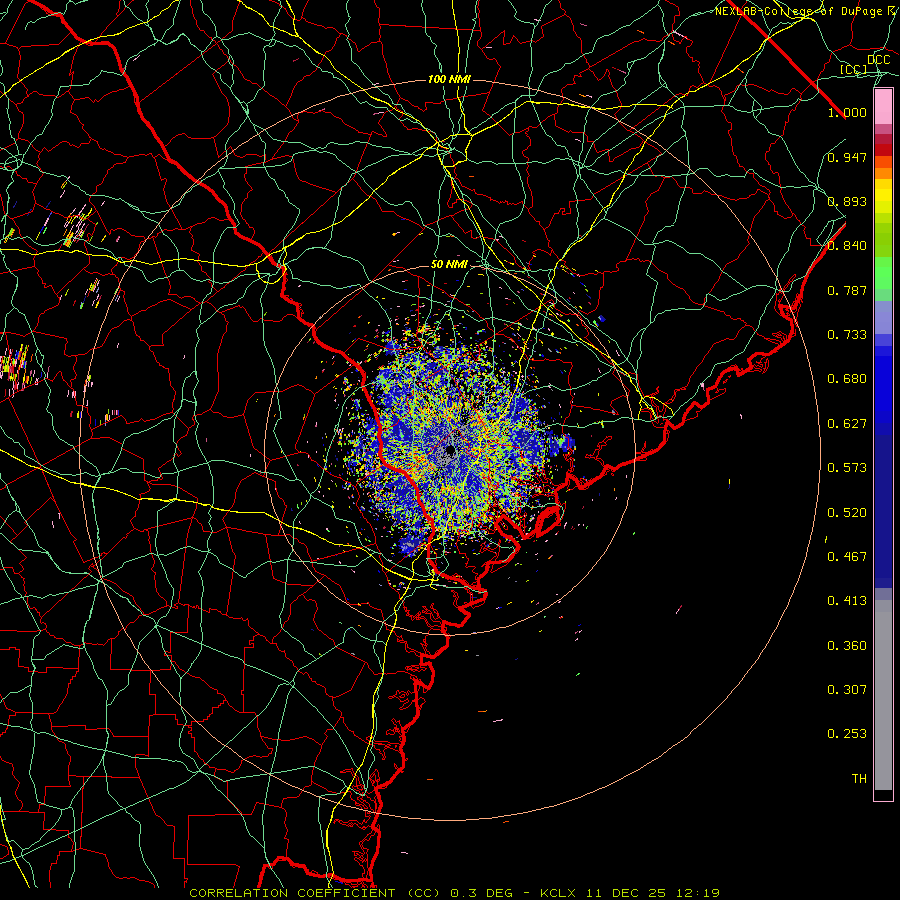Click the 50 NMI range ring label

[x=449, y=264]
